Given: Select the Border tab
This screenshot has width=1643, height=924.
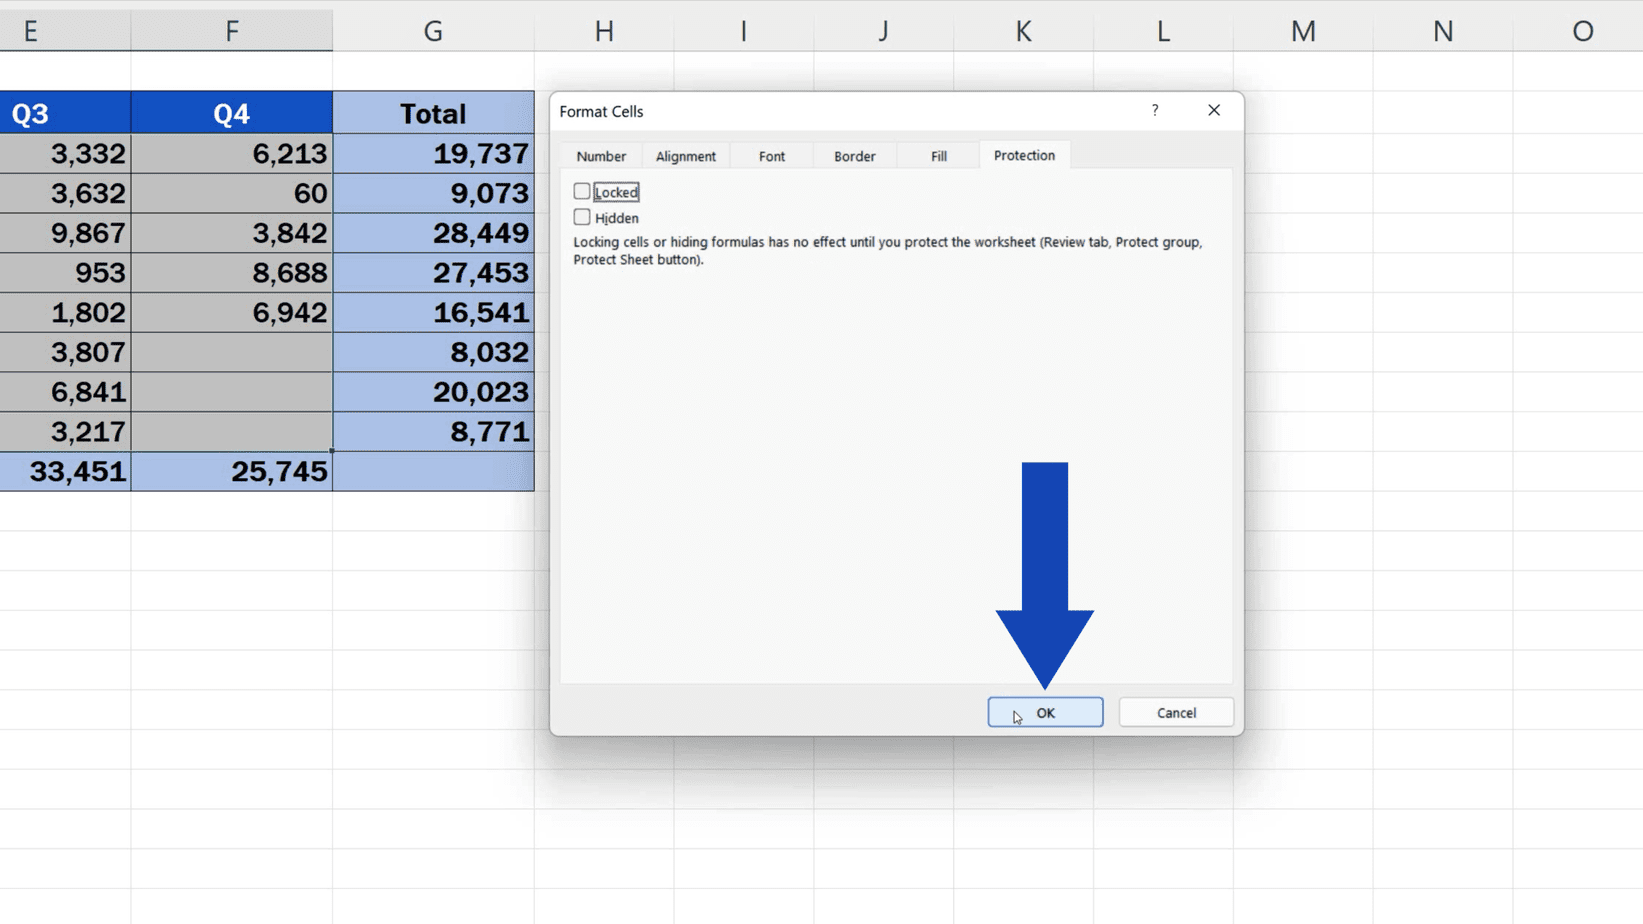Looking at the screenshot, I should 854,156.
